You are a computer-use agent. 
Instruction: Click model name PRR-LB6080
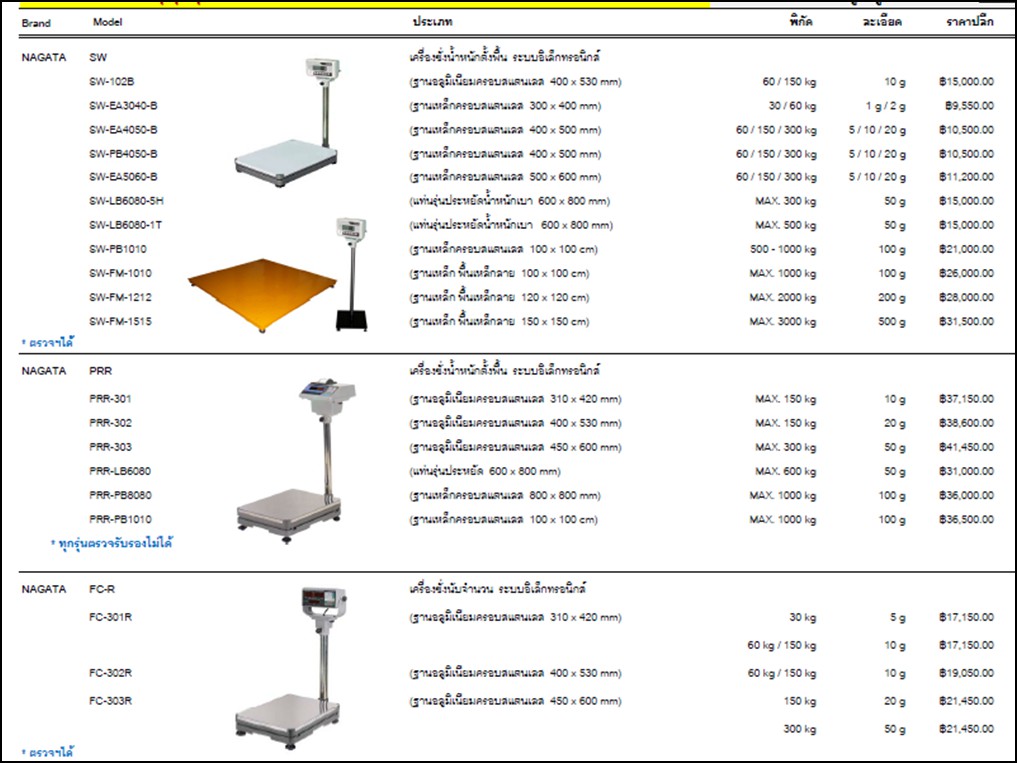click(x=120, y=471)
